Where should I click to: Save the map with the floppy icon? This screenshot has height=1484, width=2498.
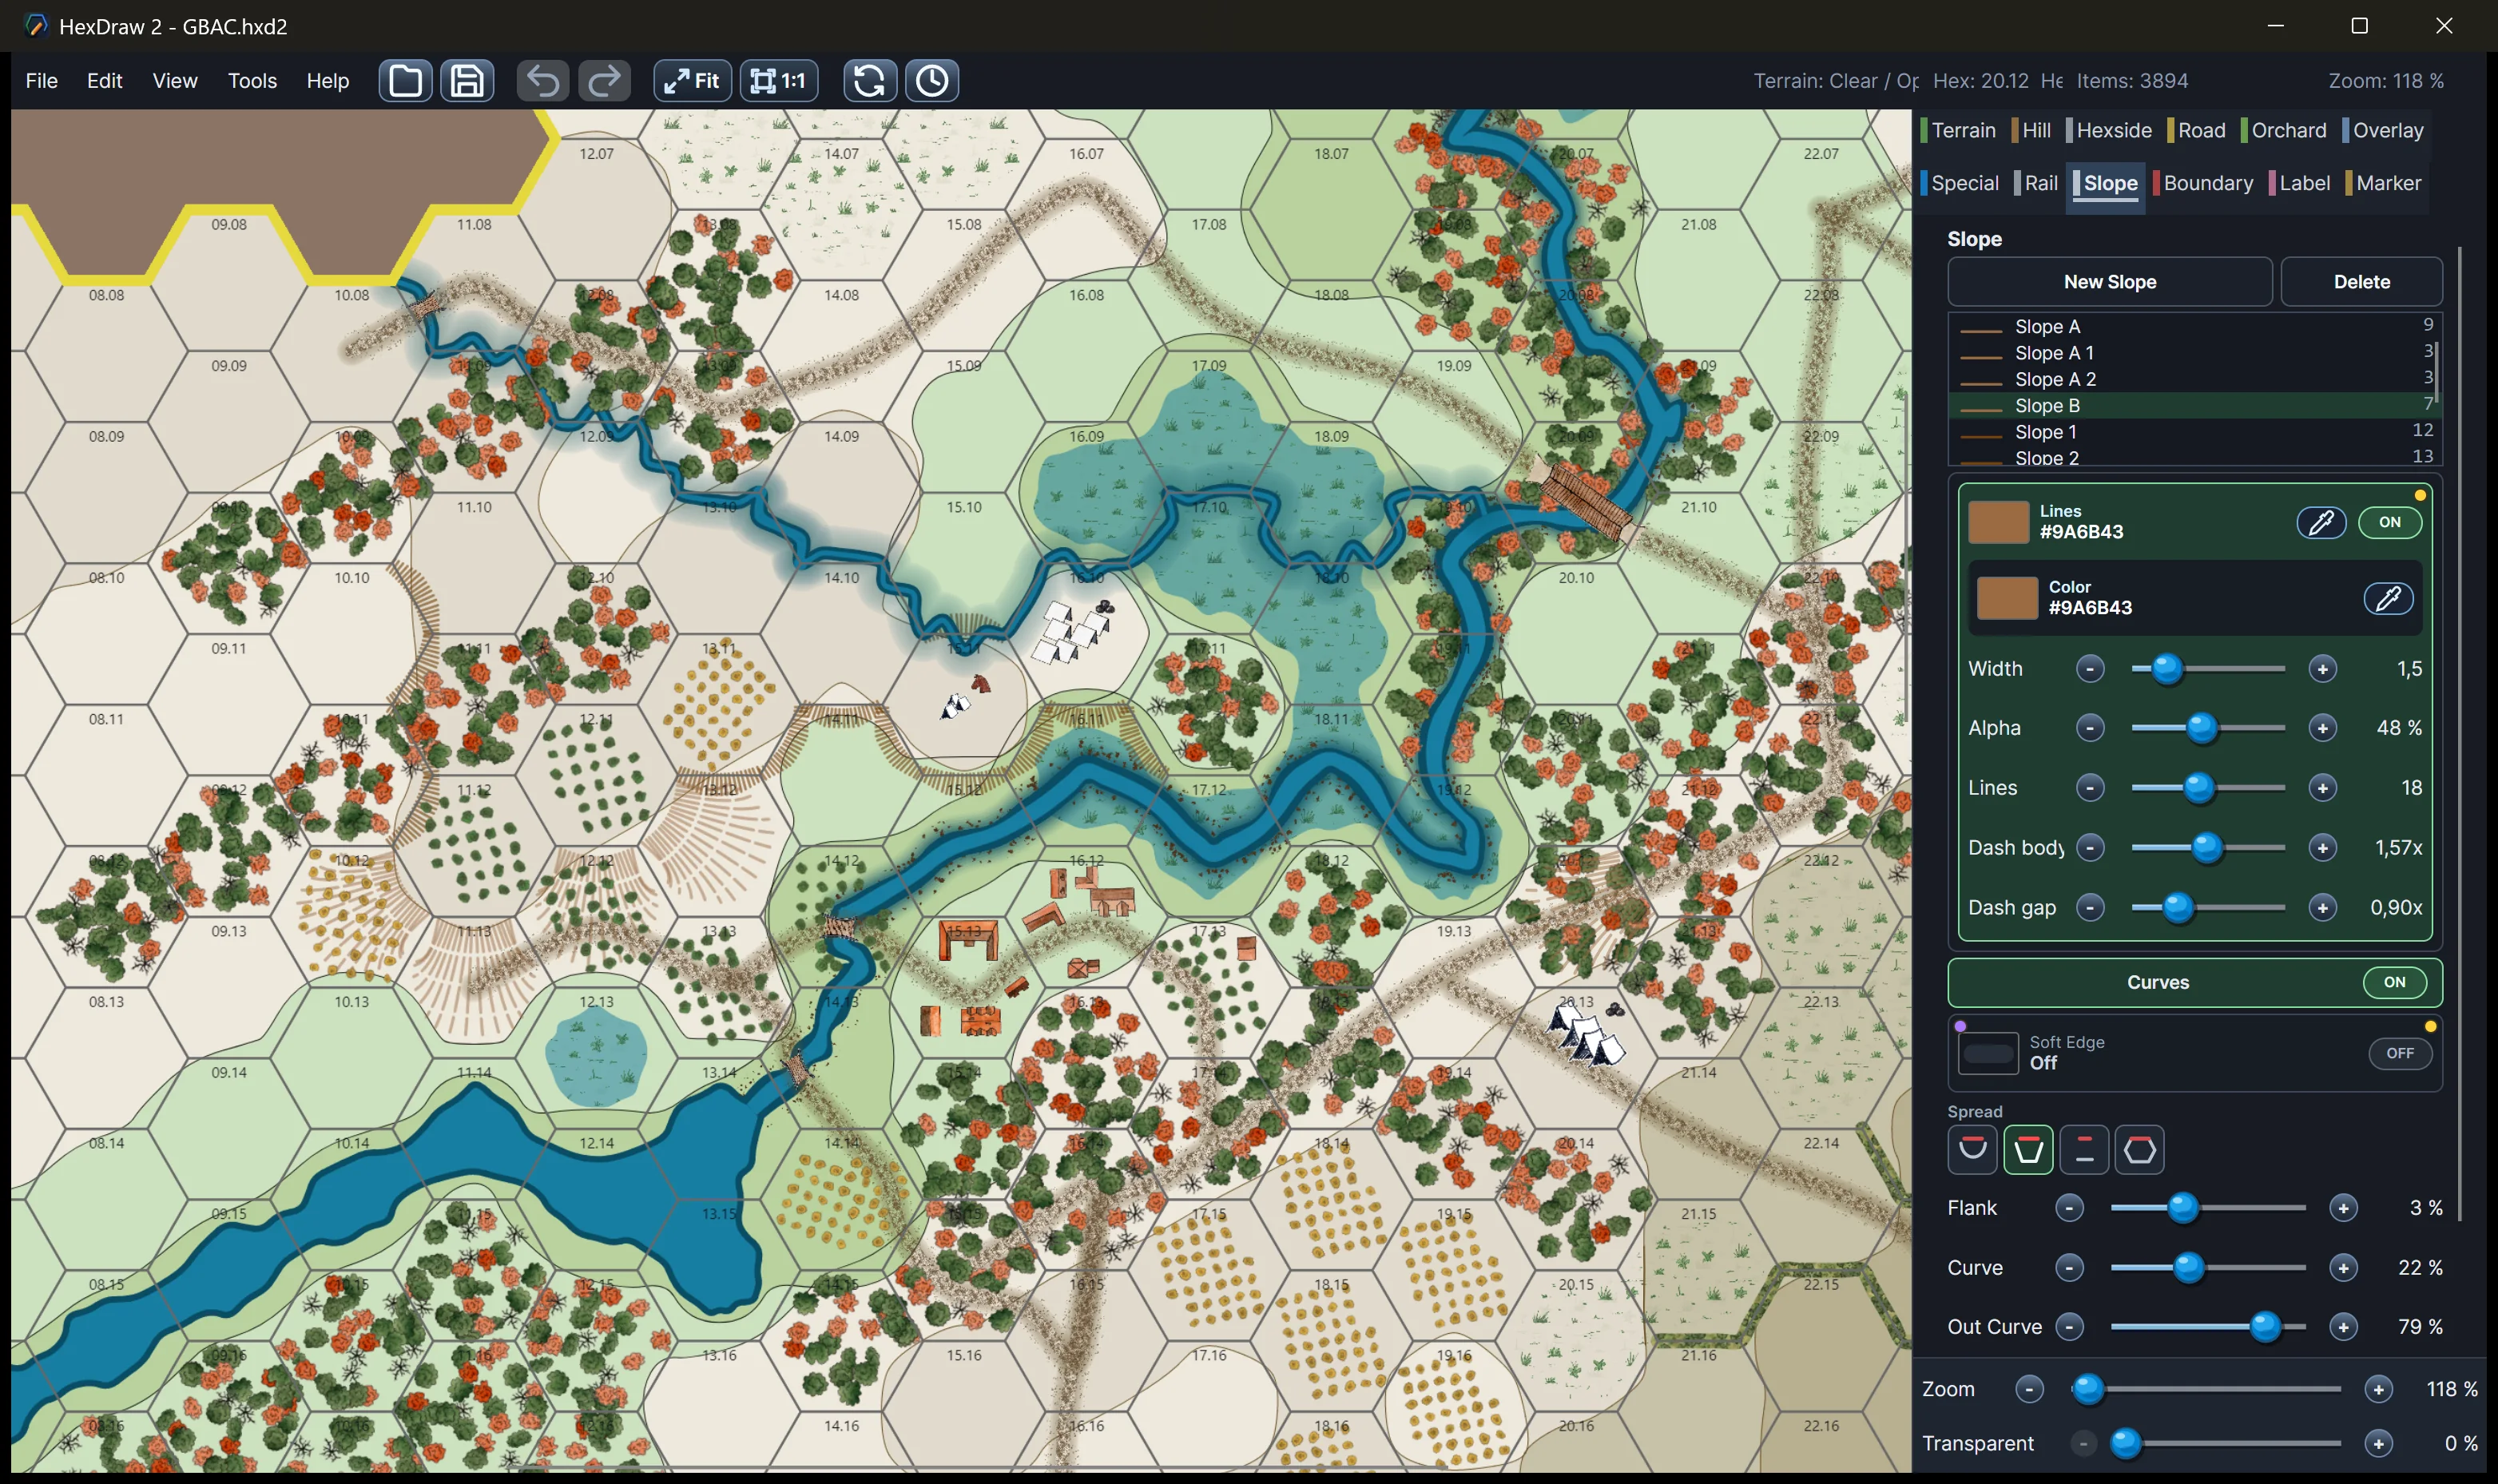tap(467, 81)
